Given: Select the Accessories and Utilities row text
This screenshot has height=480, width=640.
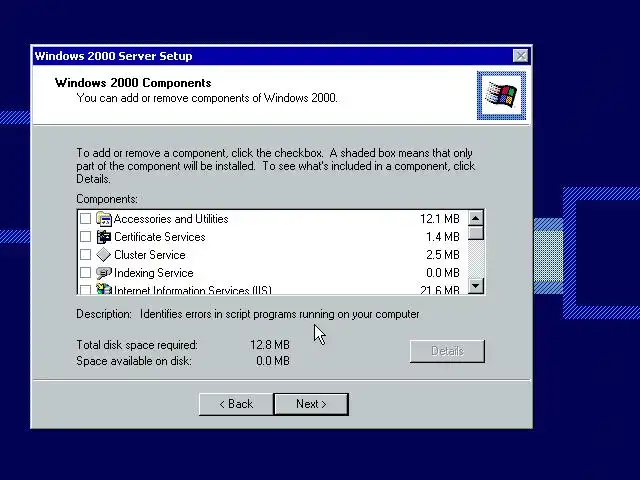Looking at the screenshot, I should (x=171, y=219).
